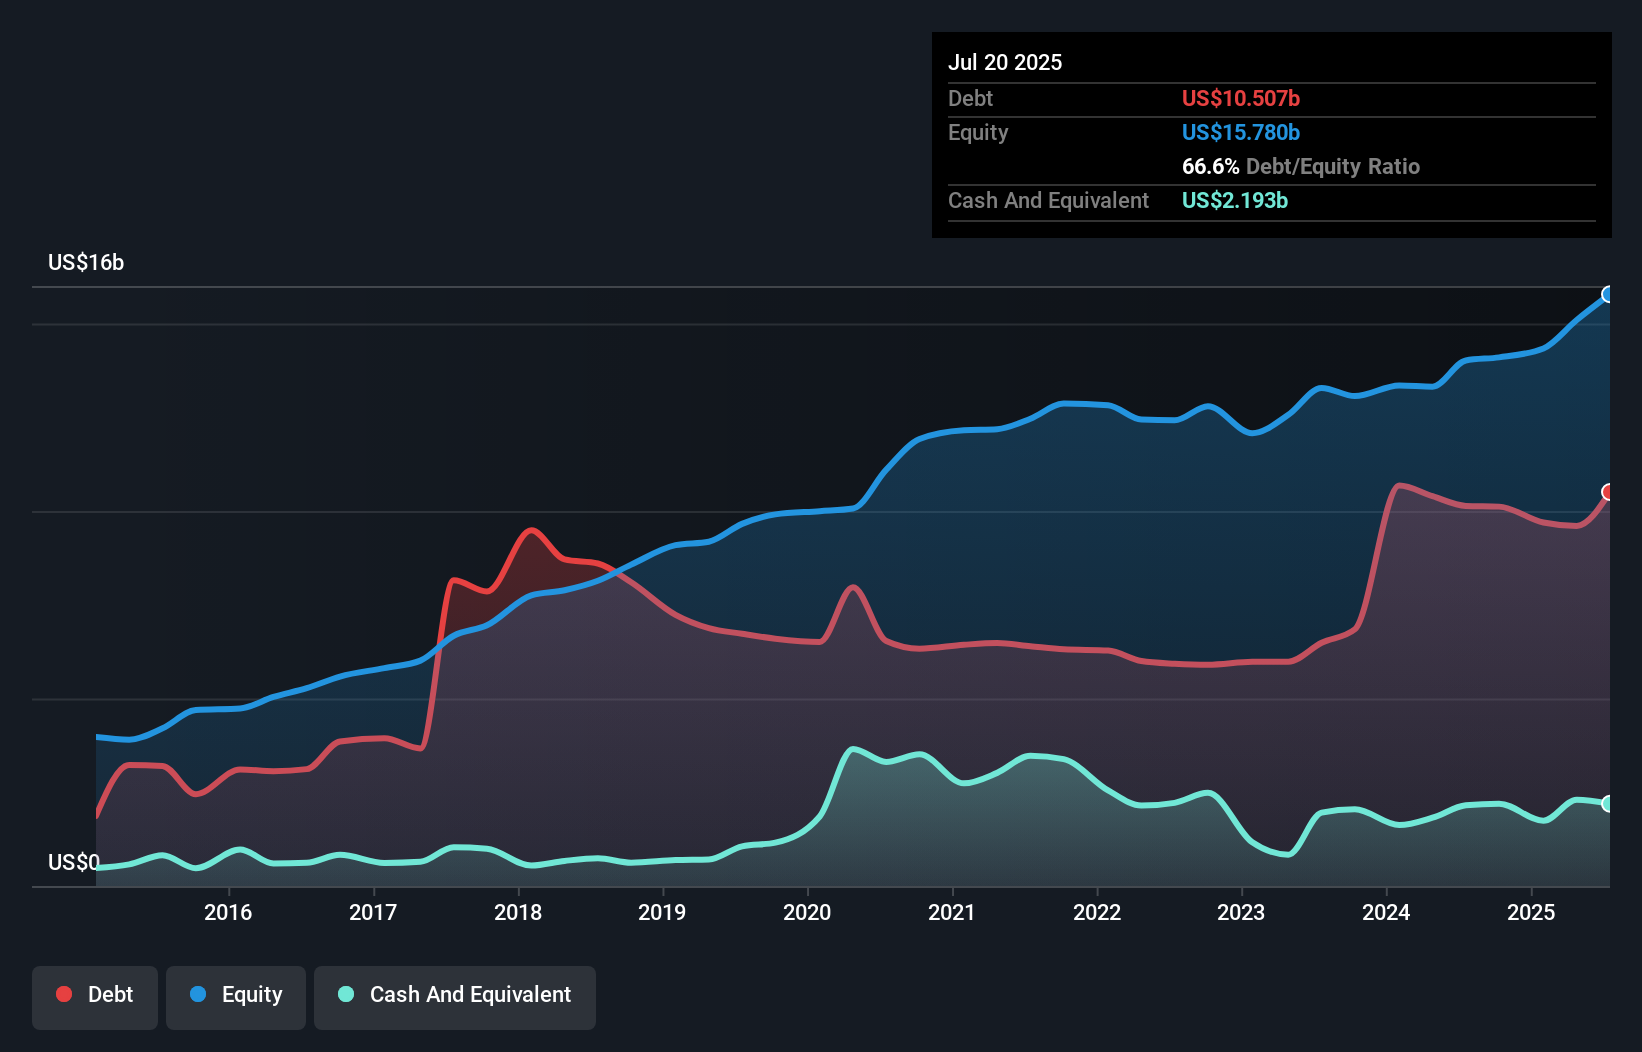Viewport: 1642px width, 1052px height.
Task: Click the Jul 20 2025 tooltip header
Action: [1005, 62]
